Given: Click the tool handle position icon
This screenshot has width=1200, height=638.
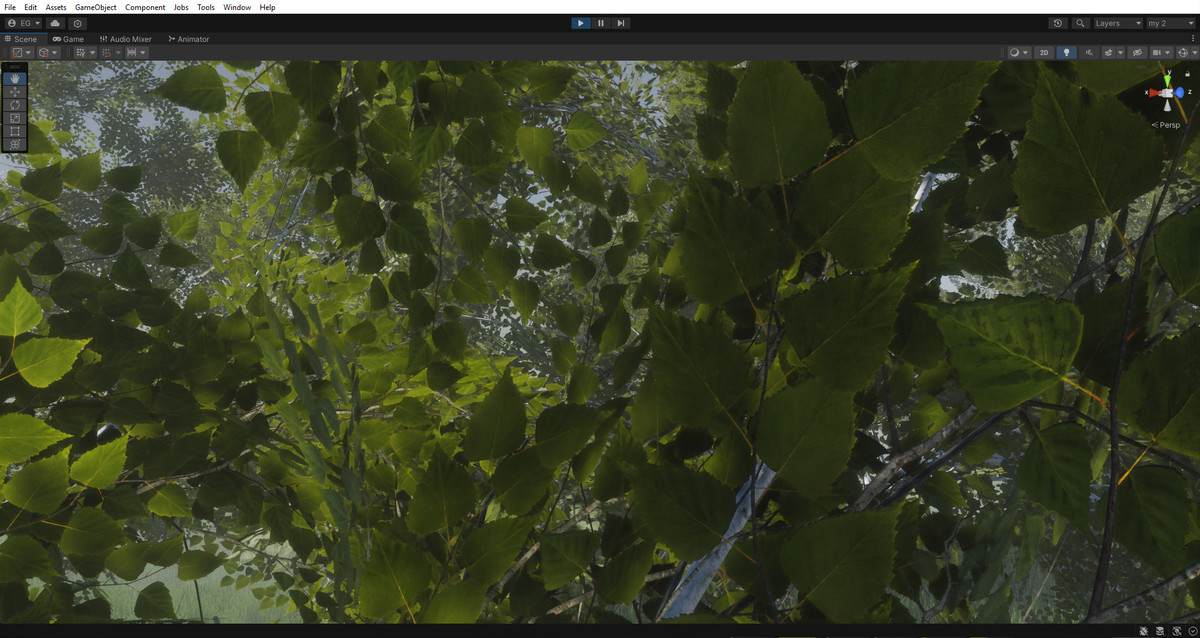Looking at the screenshot, I should [x=17, y=52].
